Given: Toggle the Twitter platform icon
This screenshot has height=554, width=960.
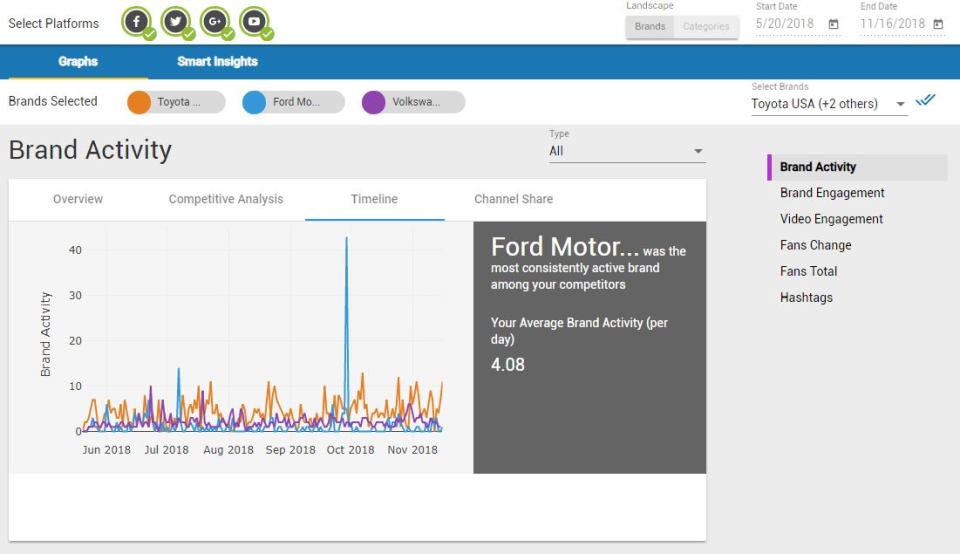Looking at the screenshot, I should click(x=177, y=22).
